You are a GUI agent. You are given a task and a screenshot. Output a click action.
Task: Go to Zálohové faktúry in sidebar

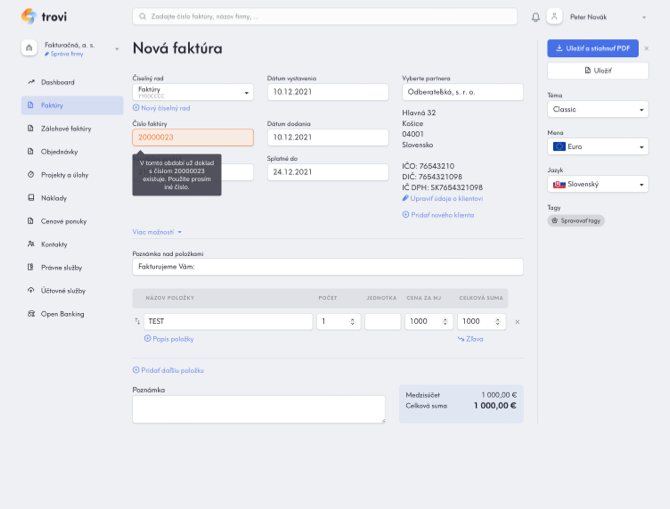pyautogui.click(x=66, y=128)
